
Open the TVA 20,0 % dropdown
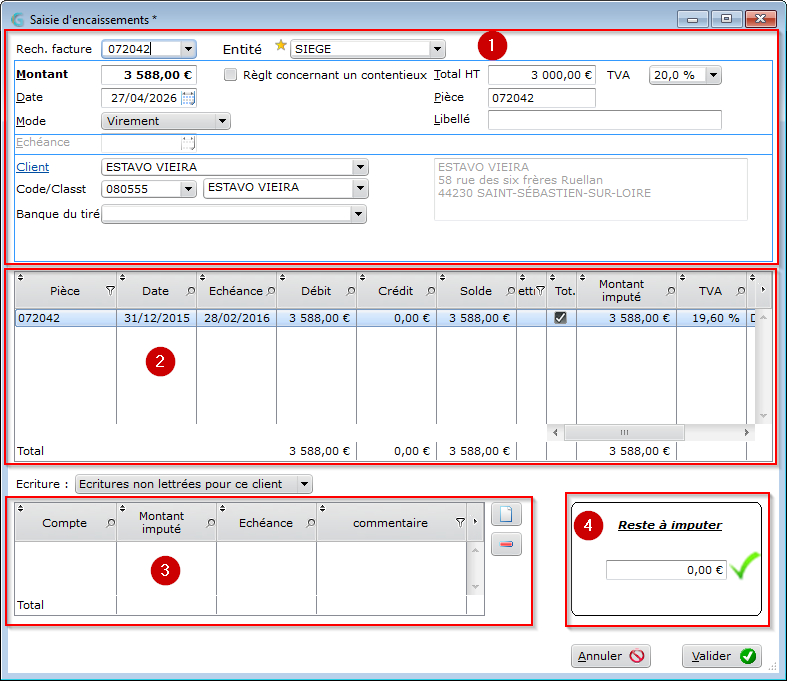[713, 75]
